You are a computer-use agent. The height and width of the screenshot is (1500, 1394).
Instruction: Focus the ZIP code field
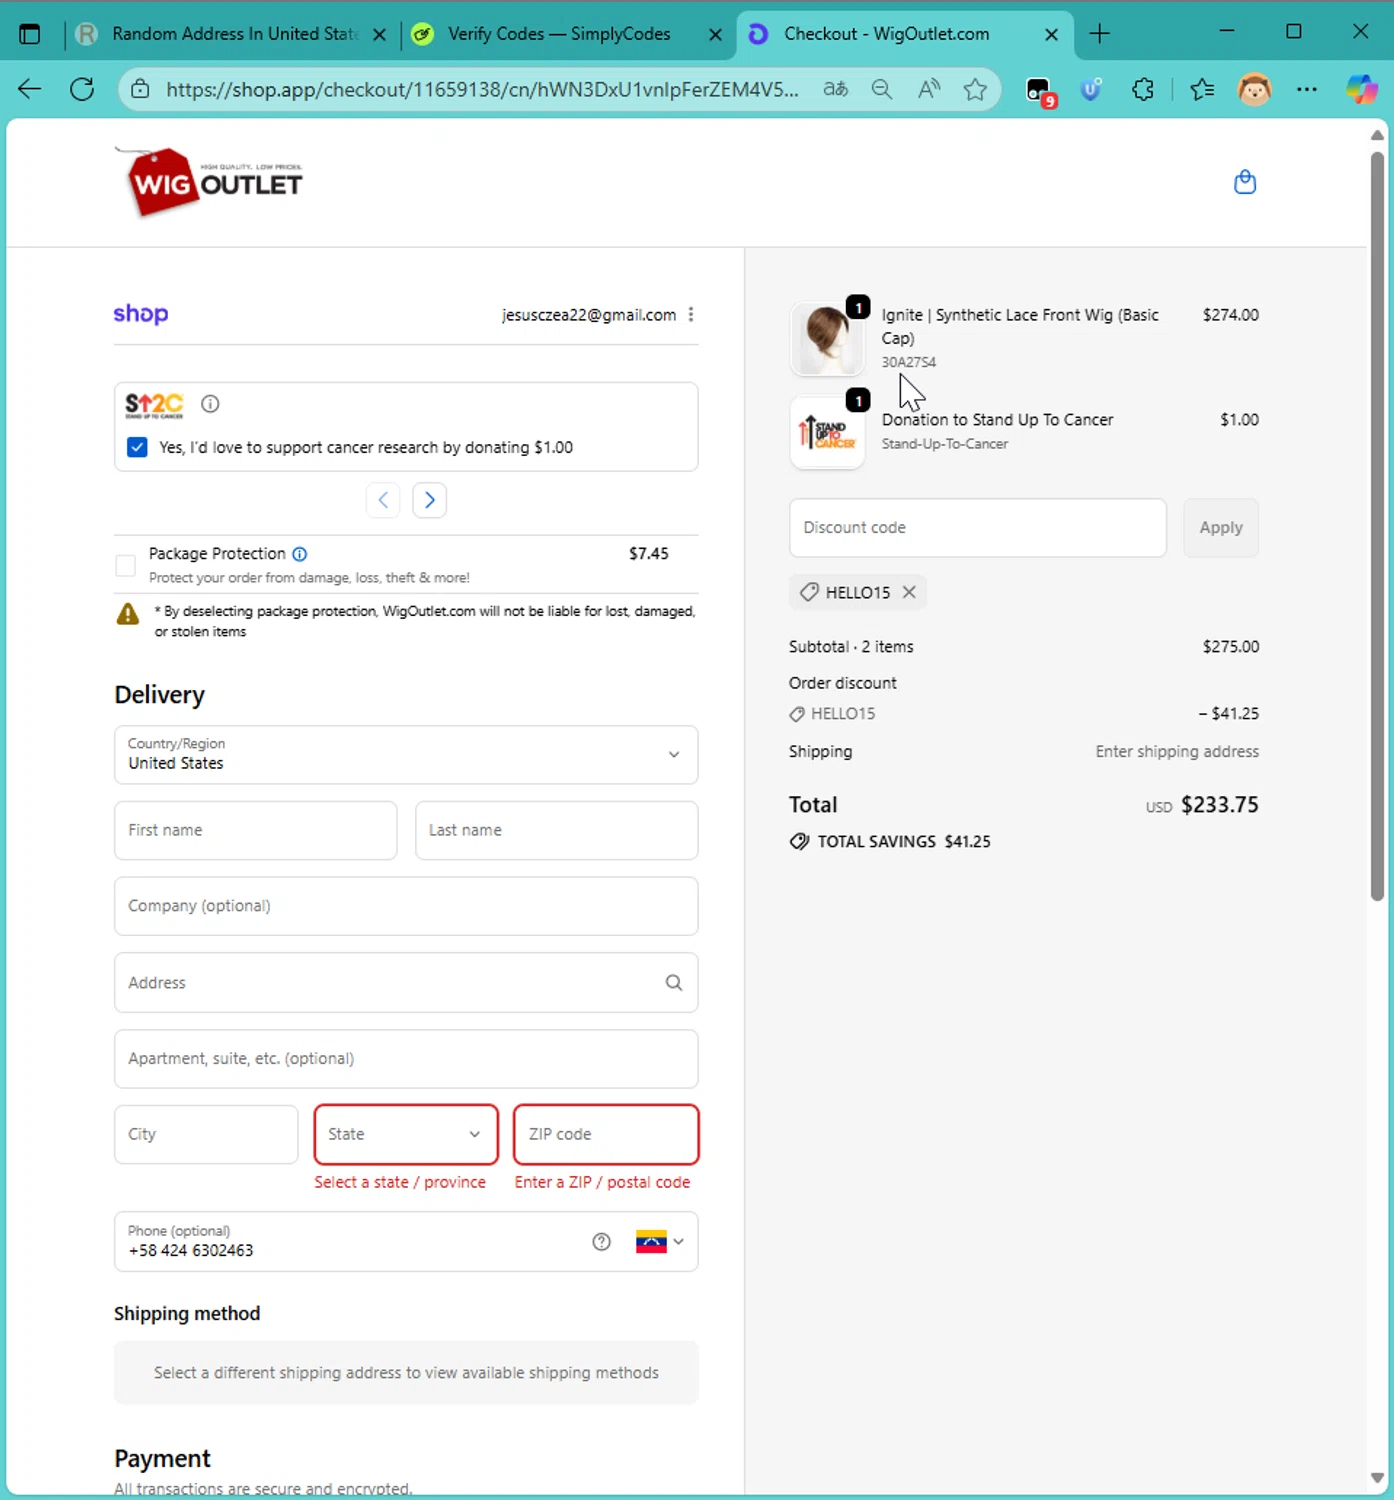[606, 1134]
